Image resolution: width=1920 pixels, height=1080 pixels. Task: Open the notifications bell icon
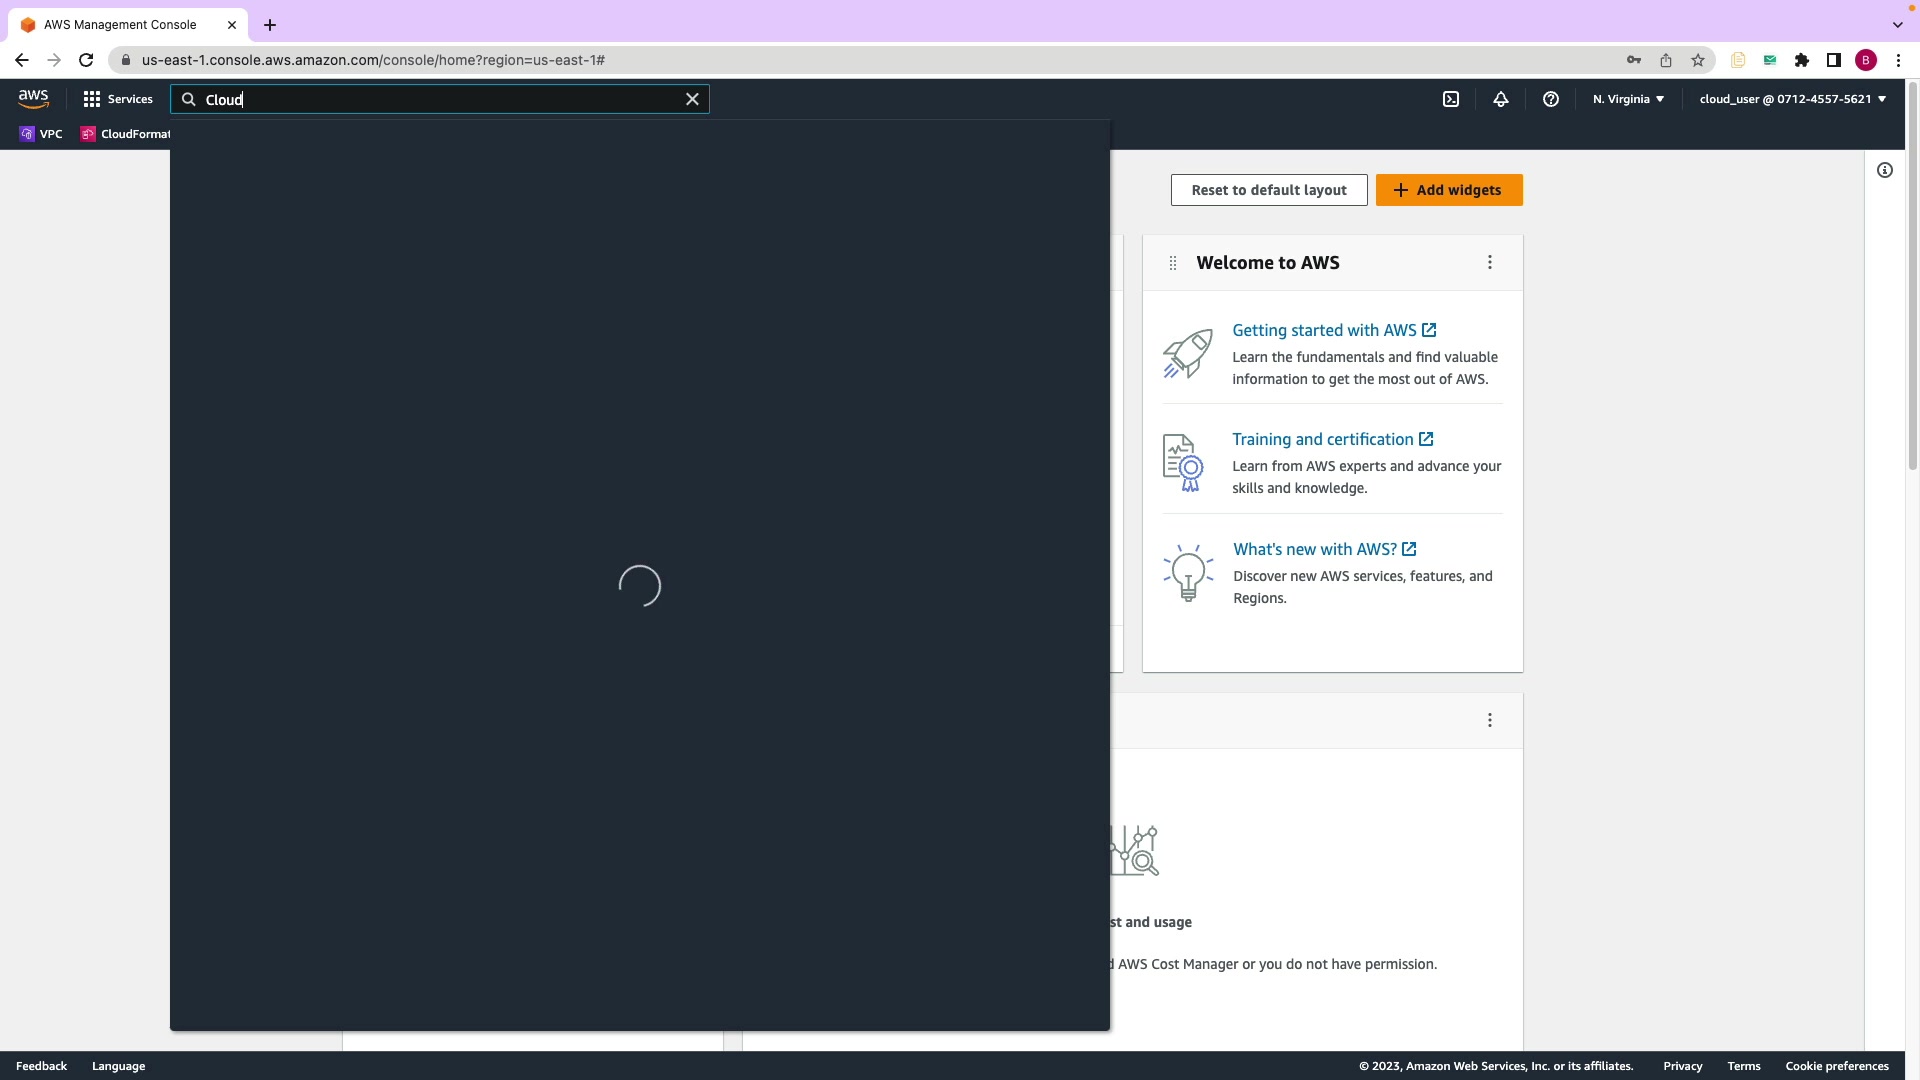[x=1501, y=99]
